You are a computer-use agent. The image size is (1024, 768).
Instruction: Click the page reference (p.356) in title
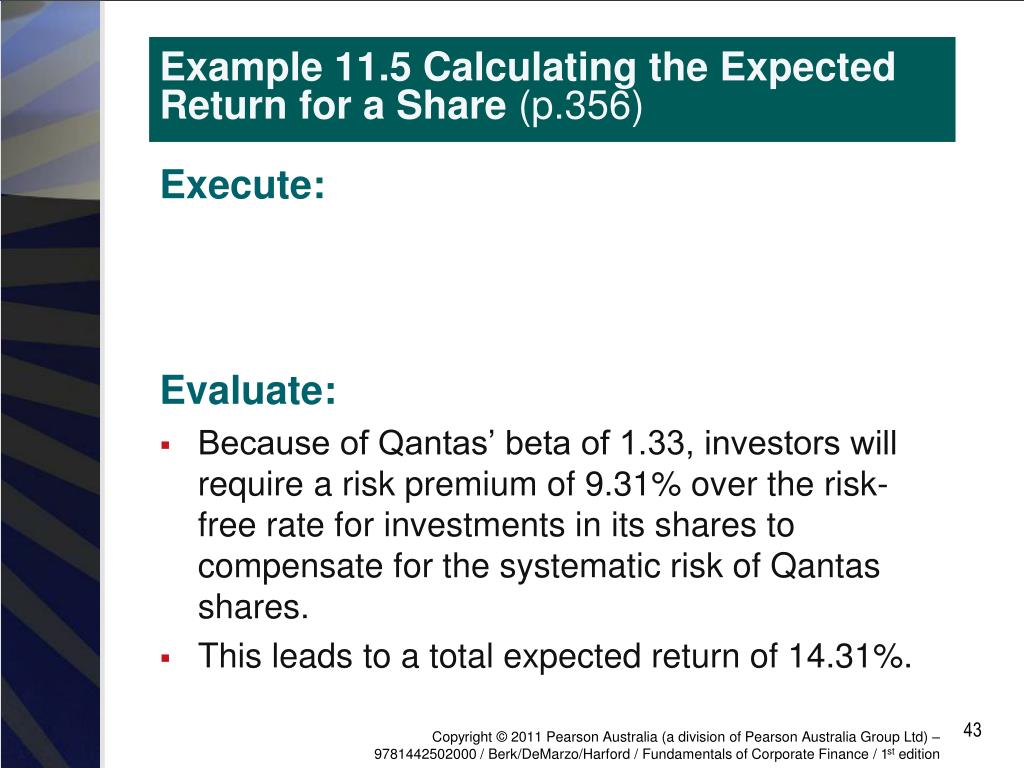pyautogui.click(x=579, y=106)
